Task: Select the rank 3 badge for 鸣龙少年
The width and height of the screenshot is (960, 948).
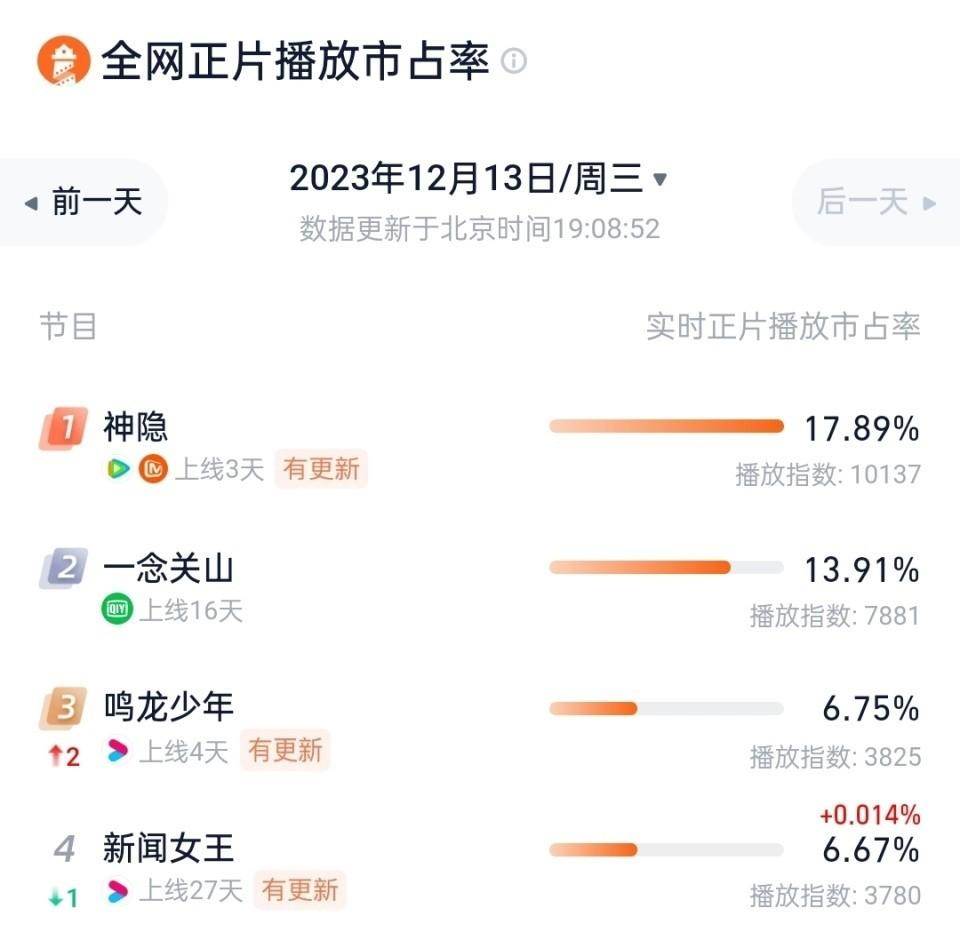Action: click(64, 708)
